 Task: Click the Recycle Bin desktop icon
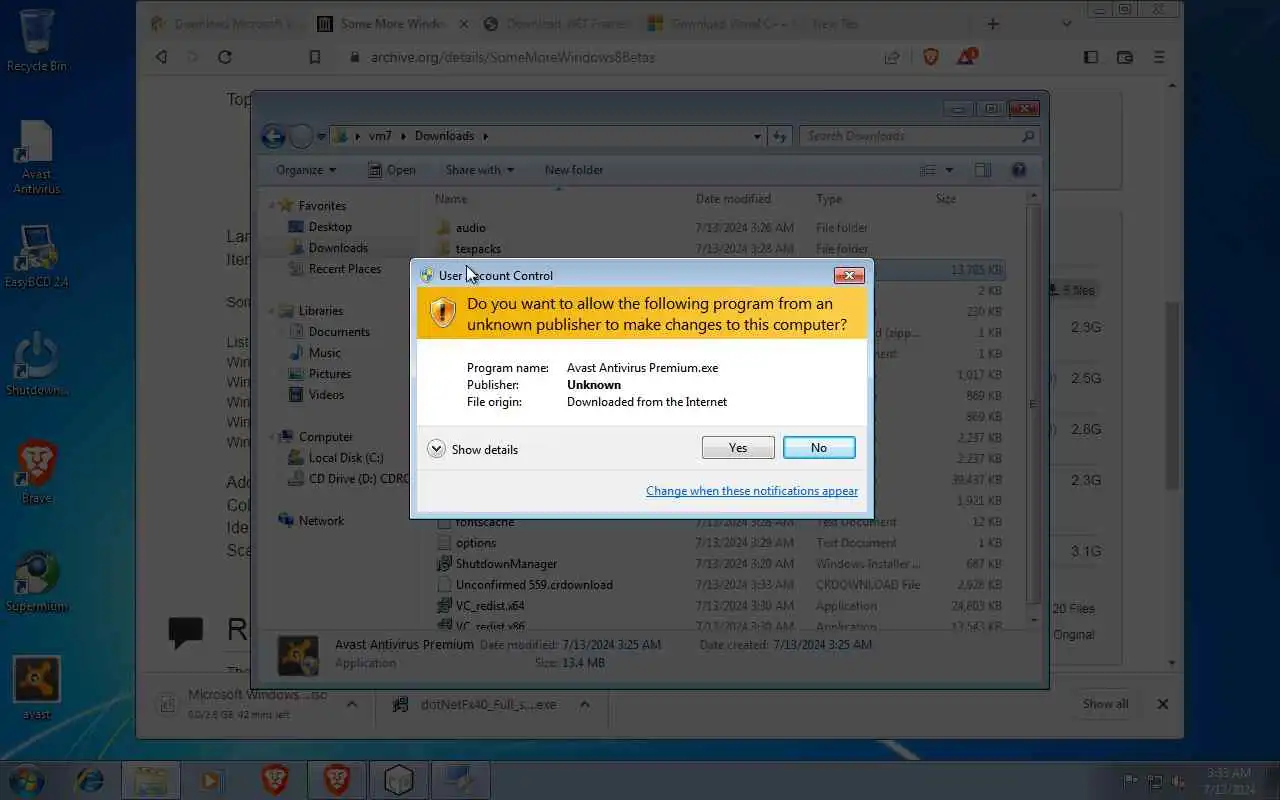[x=37, y=41]
